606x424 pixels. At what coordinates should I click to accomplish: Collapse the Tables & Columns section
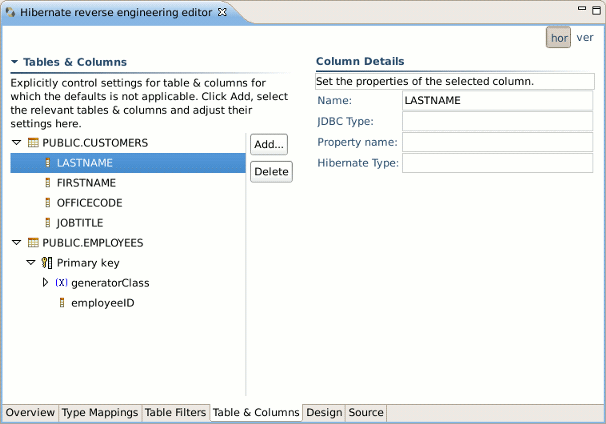click(x=15, y=62)
